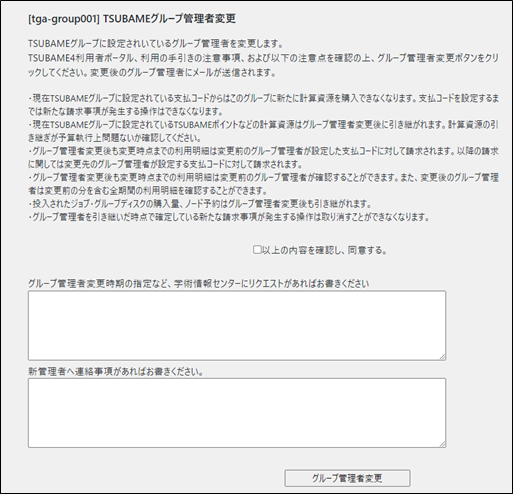Click intro sentence グループ管理者を変更します
This screenshot has height=494, width=513.
156,44
